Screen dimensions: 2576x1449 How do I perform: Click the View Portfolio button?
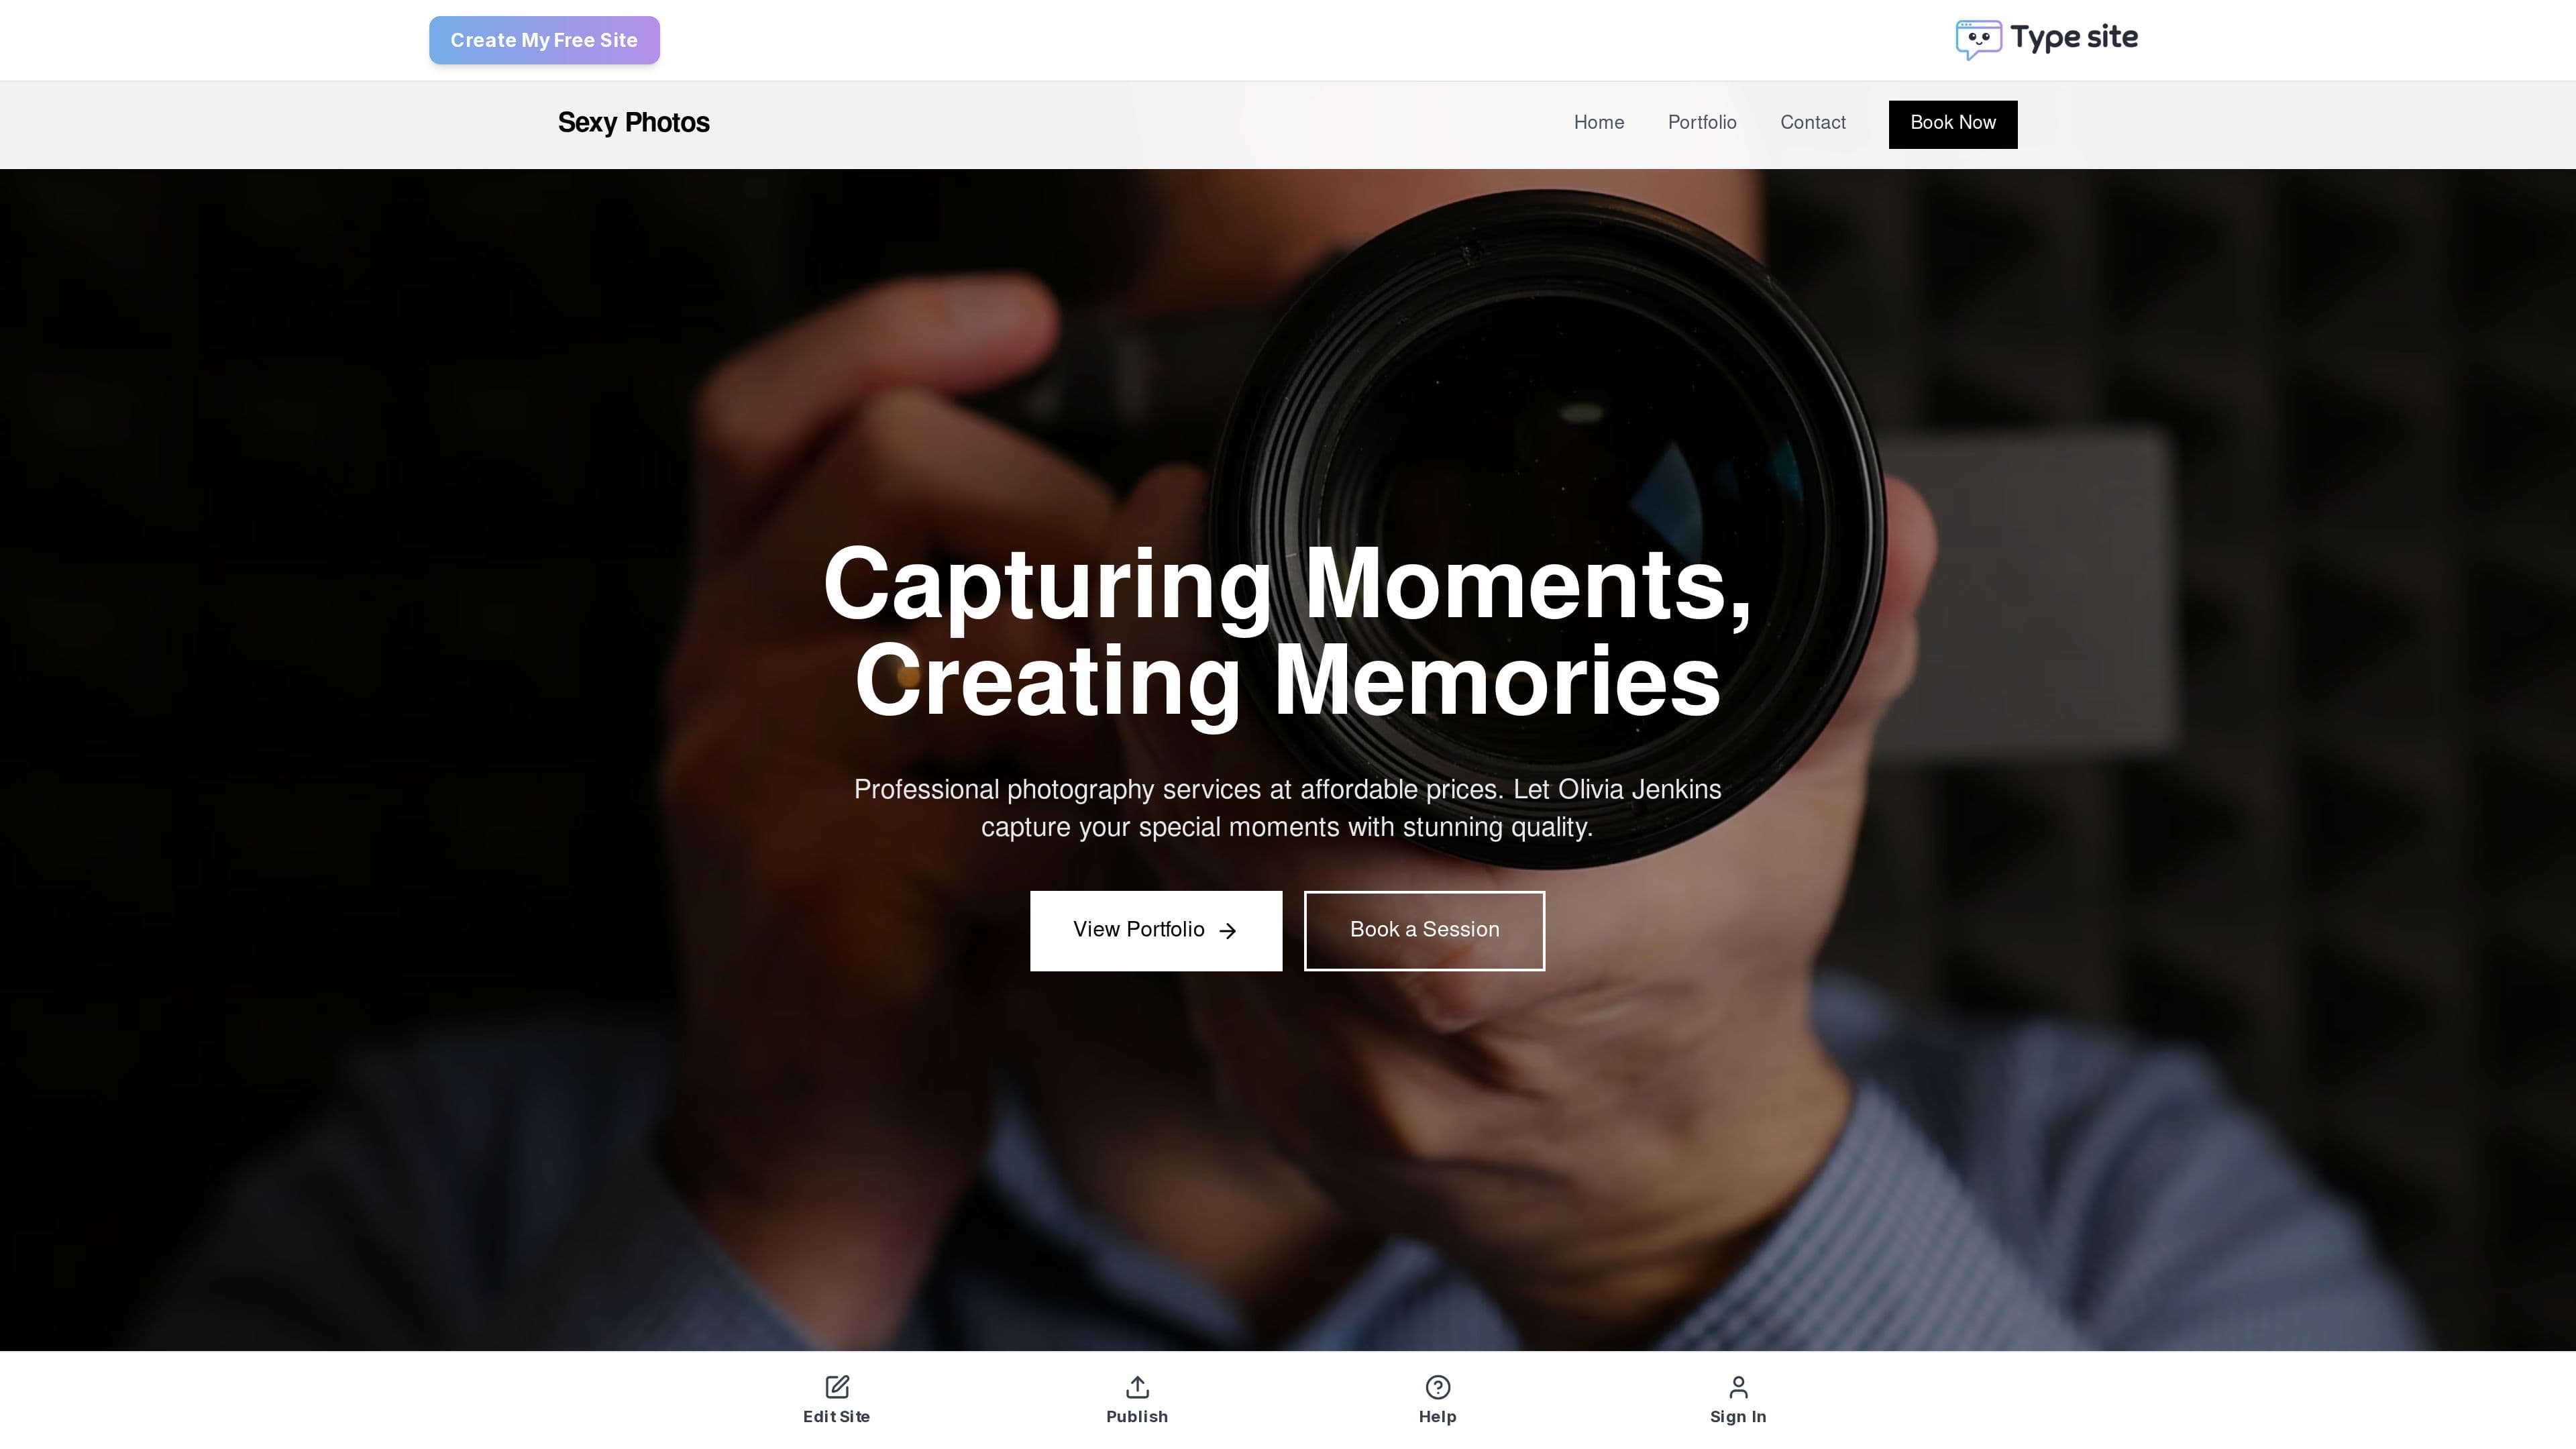(x=1156, y=930)
